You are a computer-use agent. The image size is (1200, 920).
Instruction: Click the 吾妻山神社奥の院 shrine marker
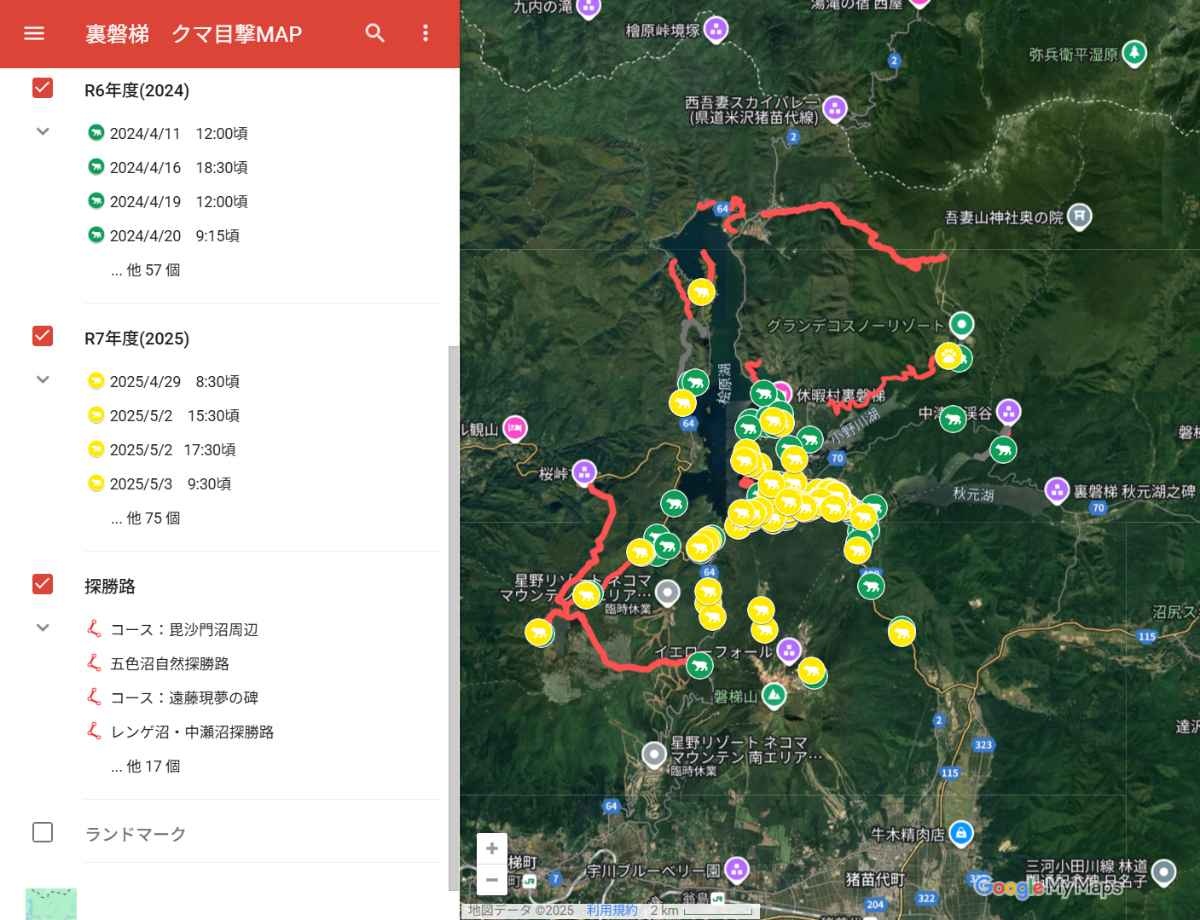pyautogui.click(x=1079, y=215)
